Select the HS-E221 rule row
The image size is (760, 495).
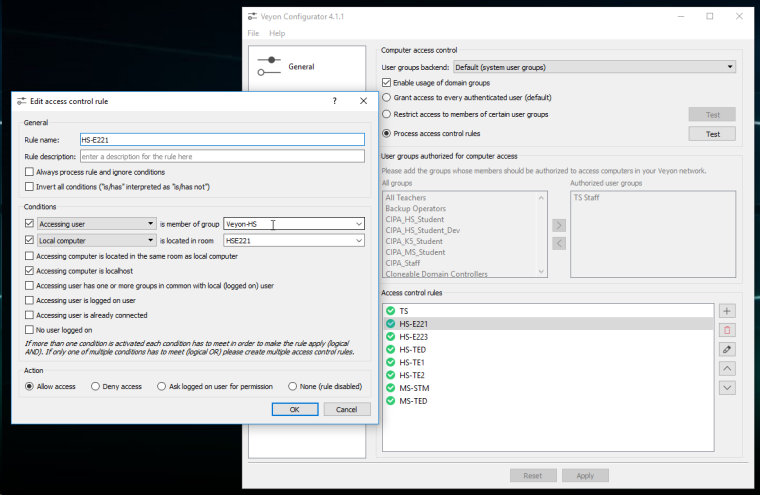548,324
